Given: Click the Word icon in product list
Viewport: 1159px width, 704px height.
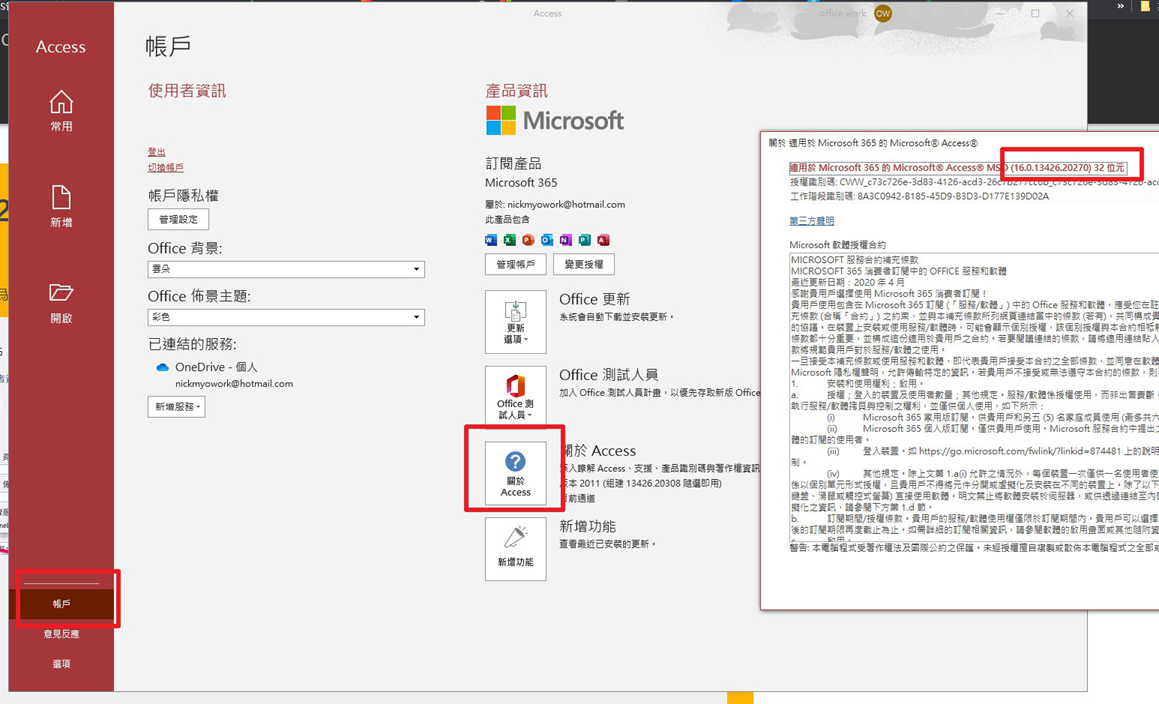Looking at the screenshot, I should (491, 240).
